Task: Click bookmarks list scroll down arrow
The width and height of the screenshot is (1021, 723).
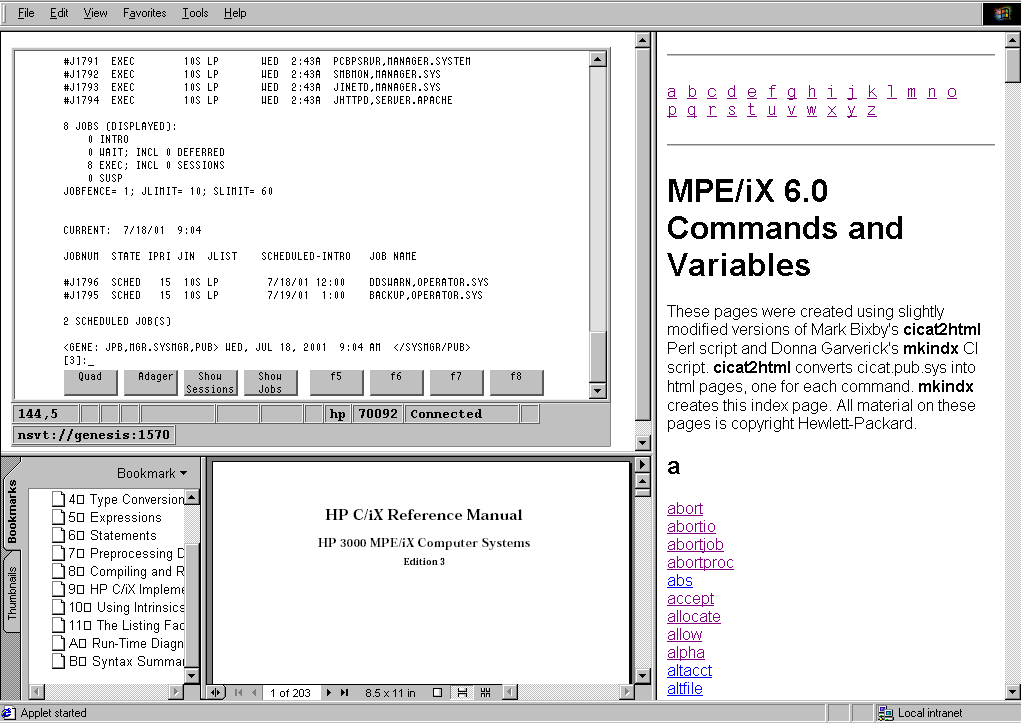Action: (191, 675)
